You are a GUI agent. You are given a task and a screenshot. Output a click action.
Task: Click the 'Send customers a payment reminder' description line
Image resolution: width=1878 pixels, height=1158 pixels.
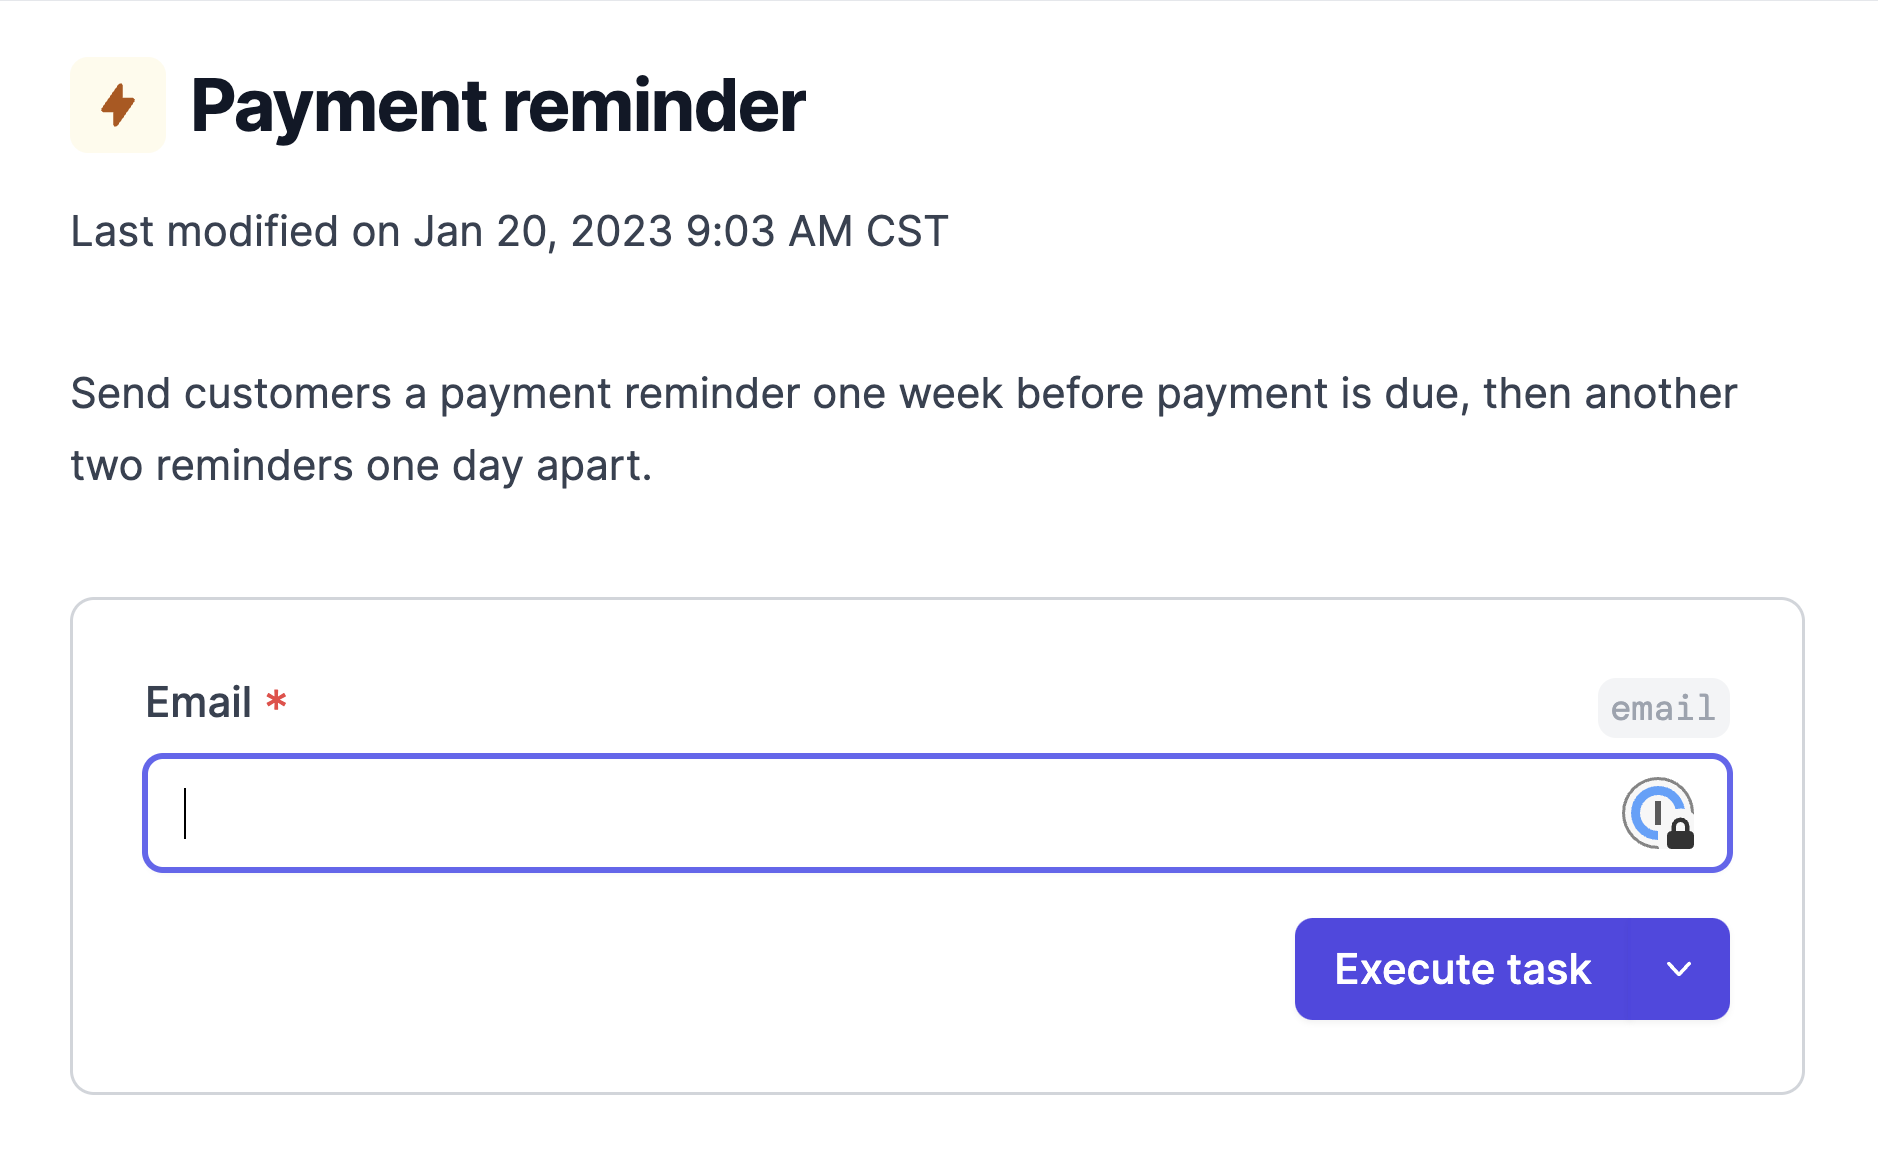(x=904, y=394)
